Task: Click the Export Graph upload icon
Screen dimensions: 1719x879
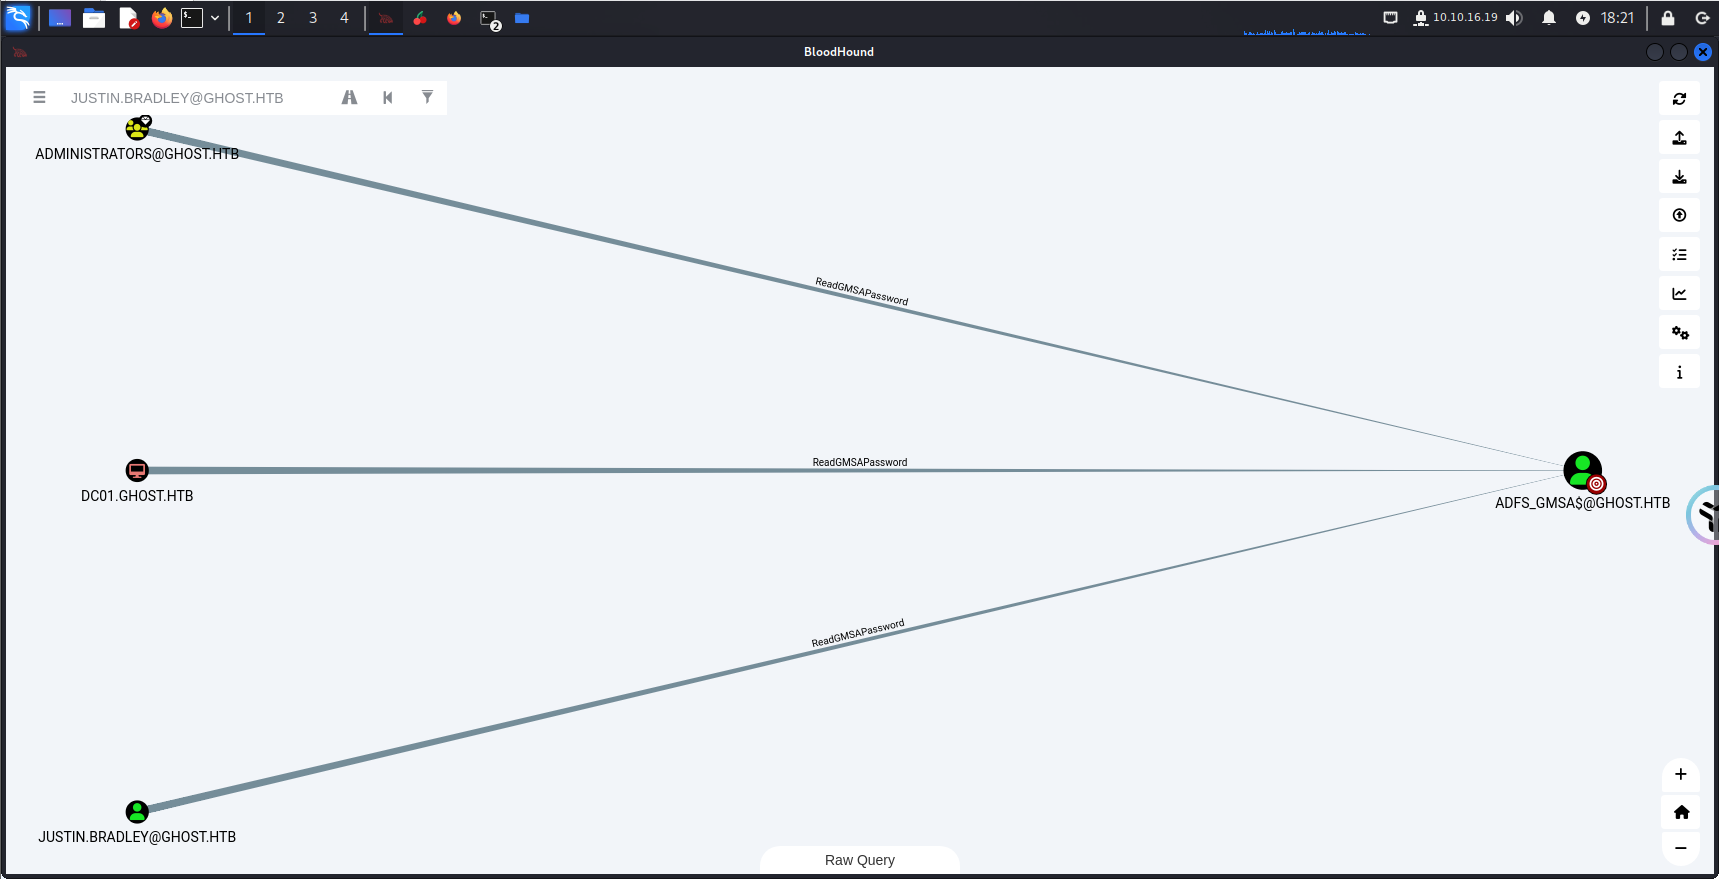Action: tap(1679, 138)
